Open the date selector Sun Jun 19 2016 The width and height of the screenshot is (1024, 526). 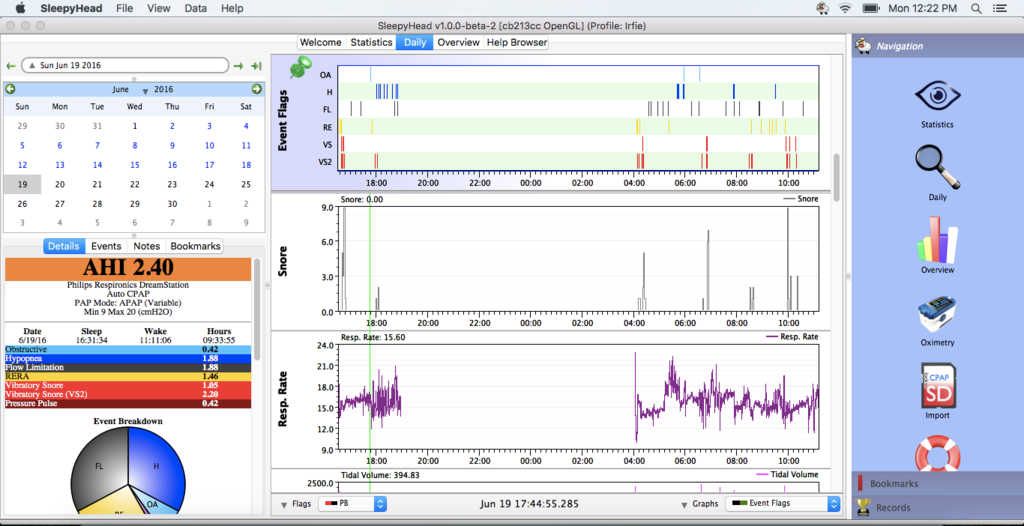[x=125, y=65]
